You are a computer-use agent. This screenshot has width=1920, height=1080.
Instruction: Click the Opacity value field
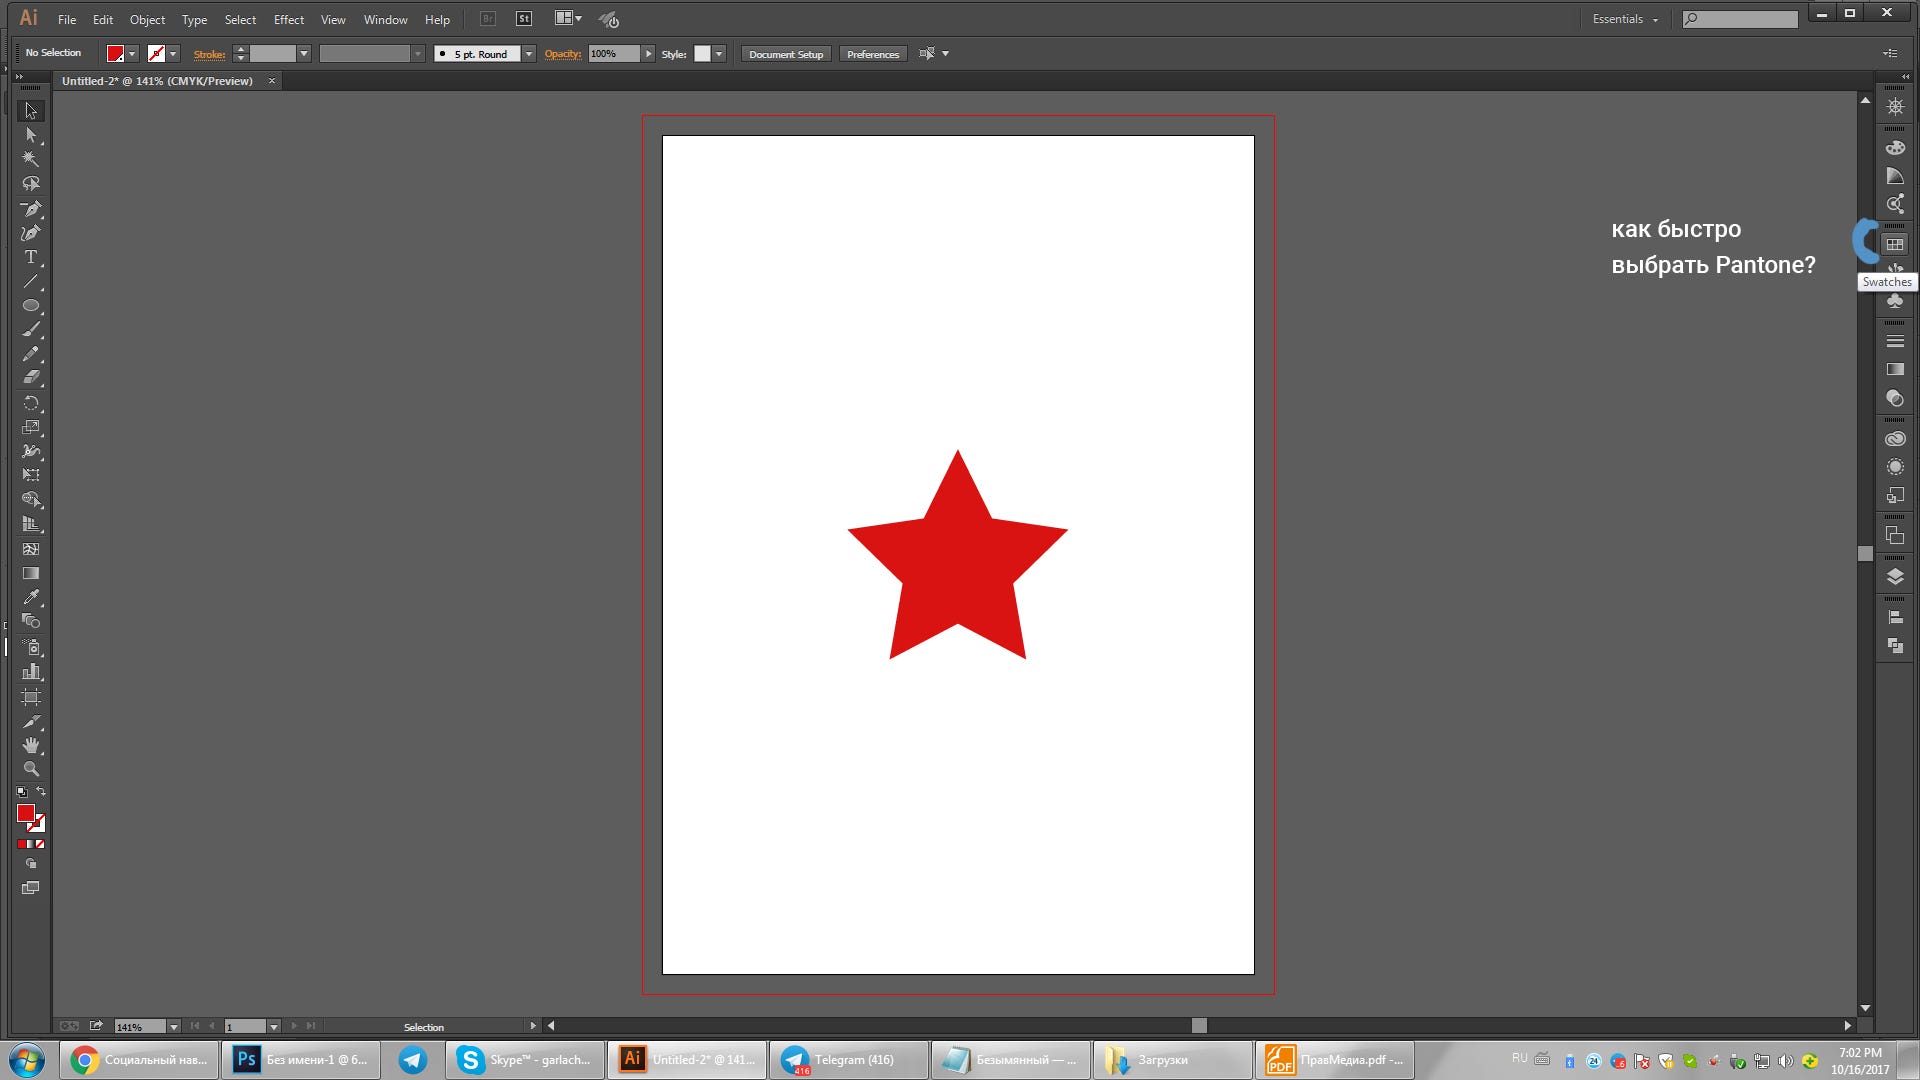pos(614,54)
